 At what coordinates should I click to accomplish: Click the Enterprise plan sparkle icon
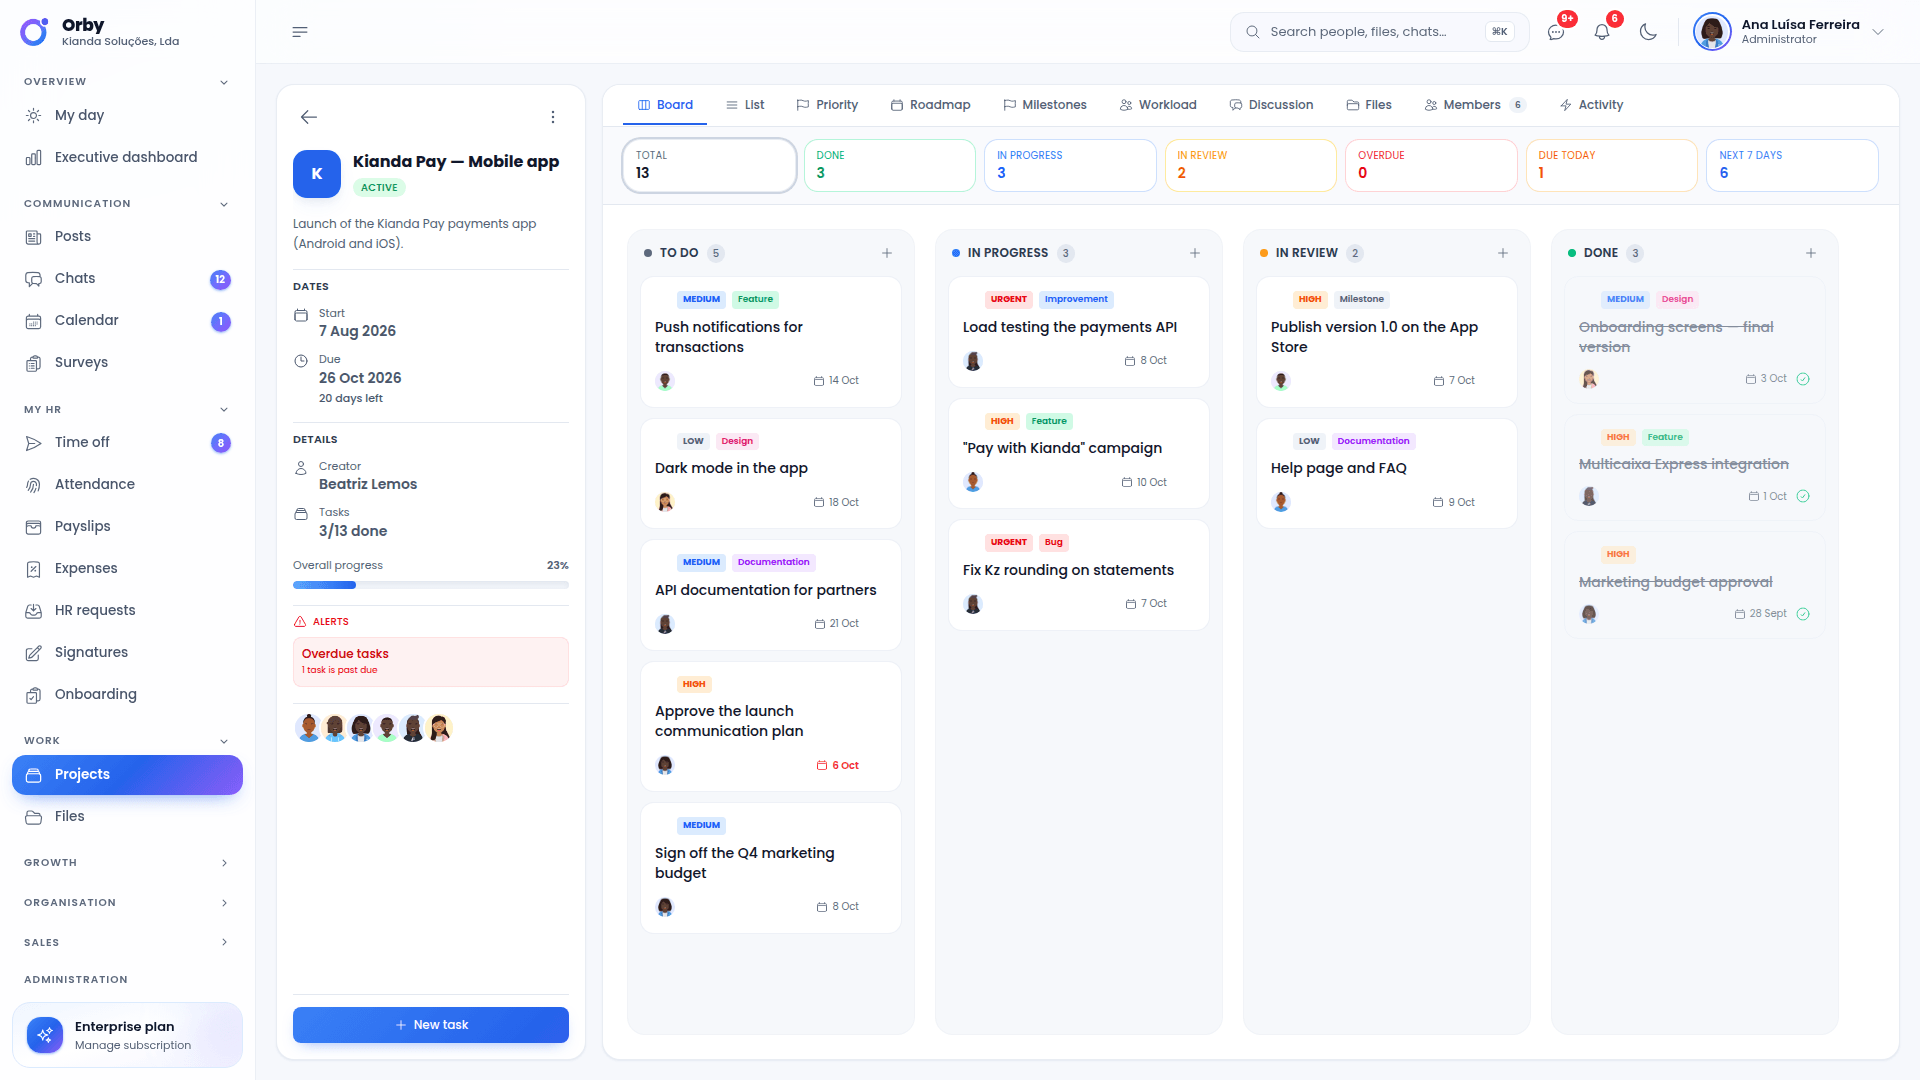[x=45, y=1035]
